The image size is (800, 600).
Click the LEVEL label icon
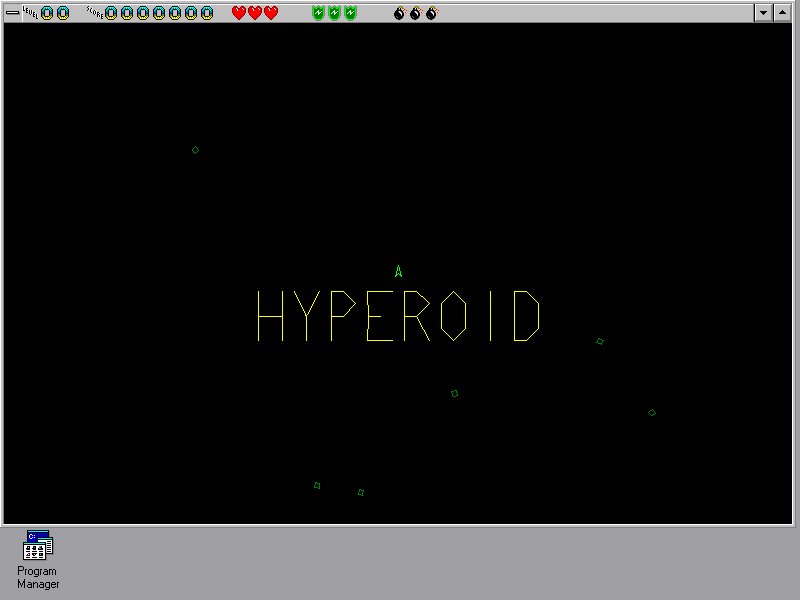pos(31,12)
